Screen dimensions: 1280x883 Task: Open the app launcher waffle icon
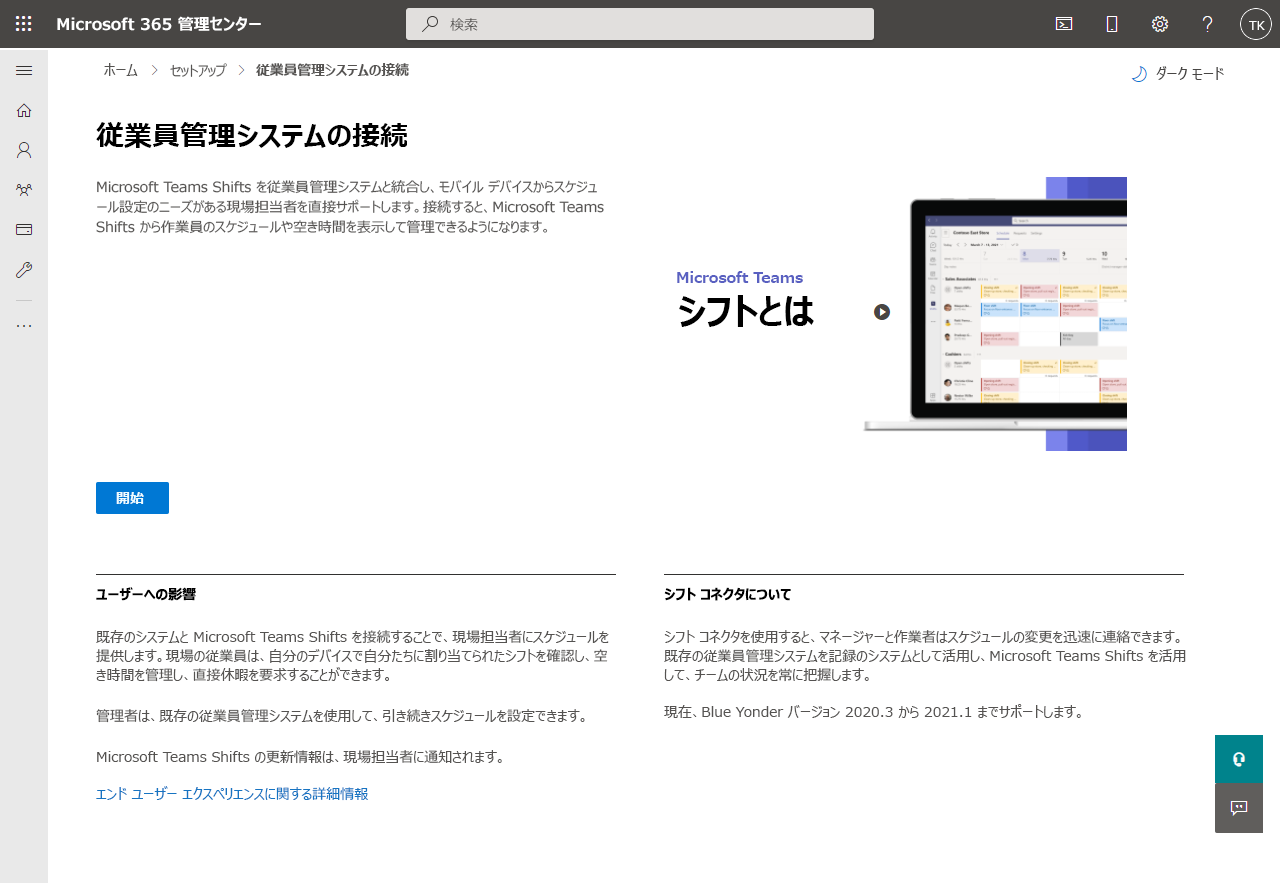pyautogui.click(x=24, y=24)
